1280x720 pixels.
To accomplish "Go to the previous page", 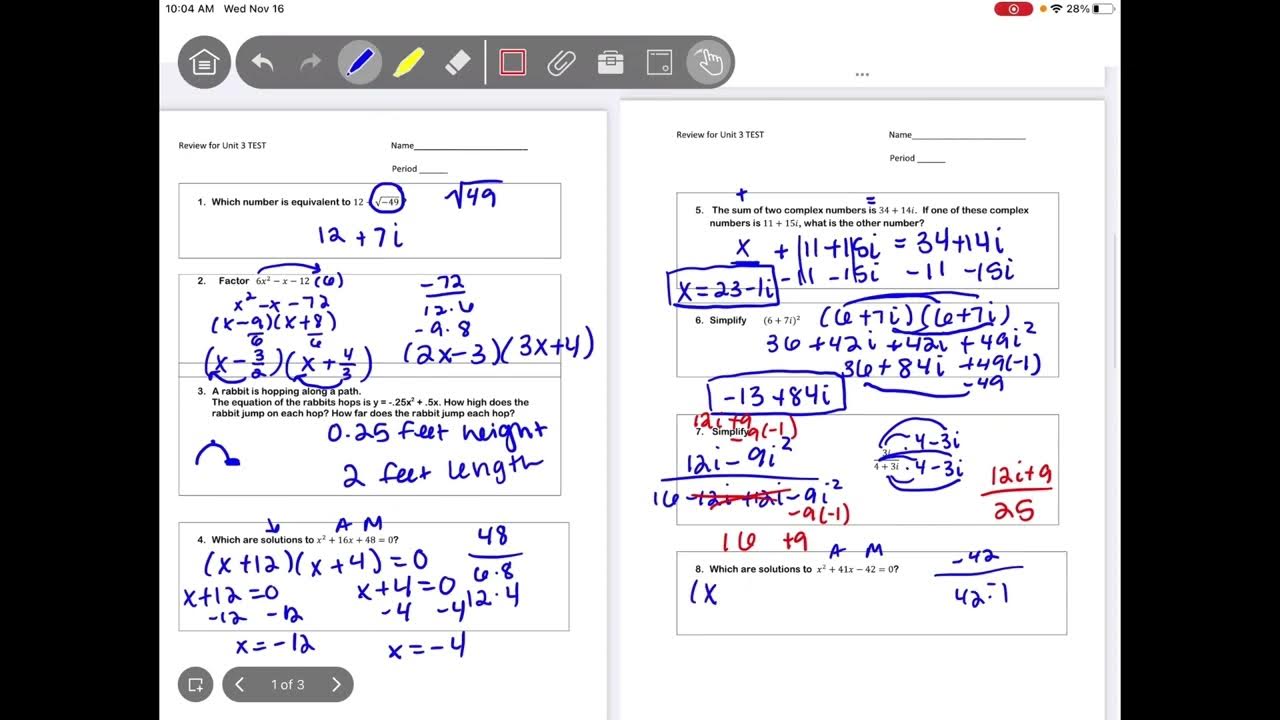I will tap(240, 684).
